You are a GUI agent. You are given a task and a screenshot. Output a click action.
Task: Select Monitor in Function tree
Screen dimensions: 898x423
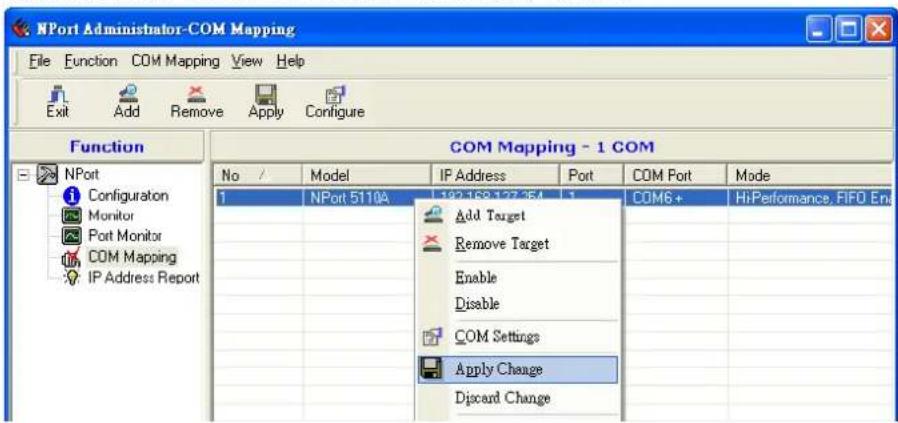111,216
